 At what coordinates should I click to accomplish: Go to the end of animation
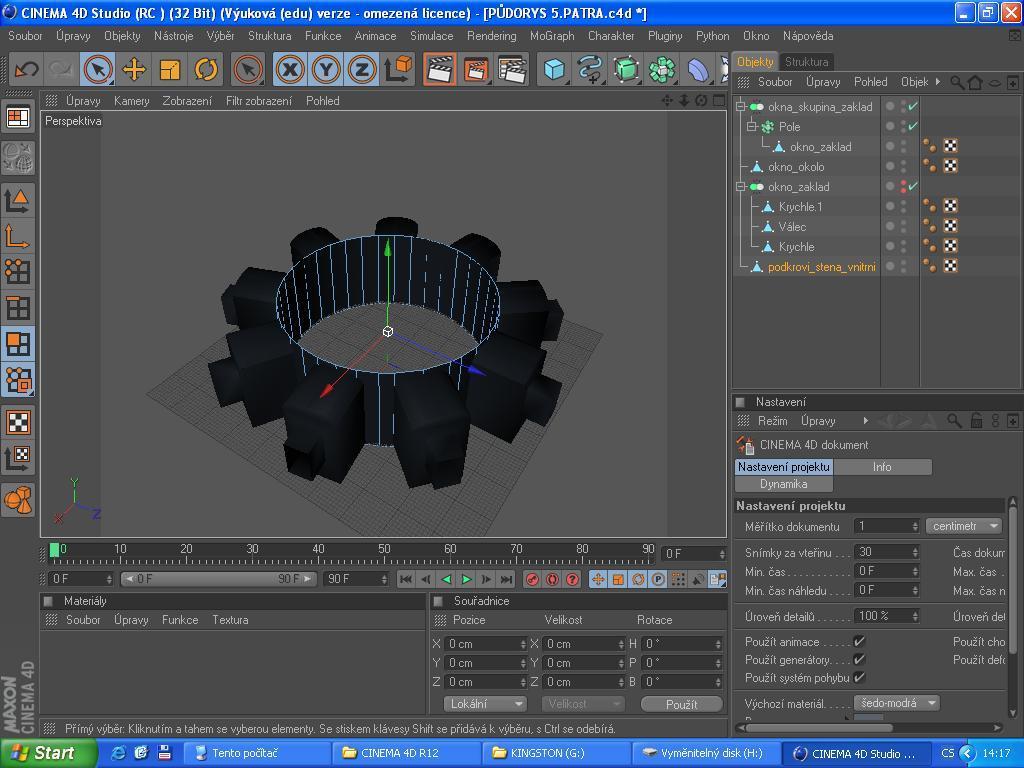[x=507, y=579]
